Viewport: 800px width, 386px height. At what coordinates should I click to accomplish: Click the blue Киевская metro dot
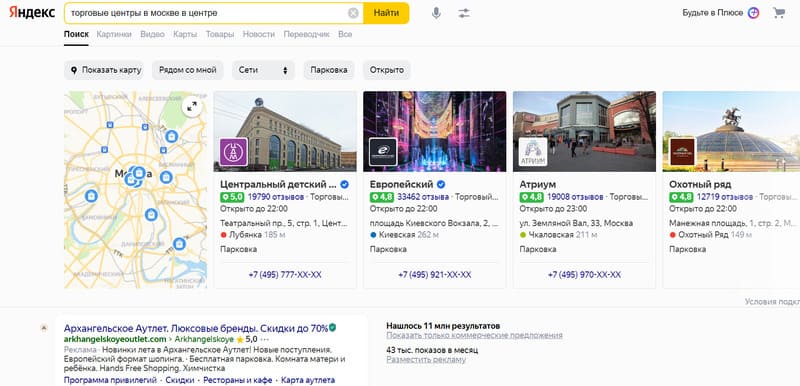click(x=373, y=235)
